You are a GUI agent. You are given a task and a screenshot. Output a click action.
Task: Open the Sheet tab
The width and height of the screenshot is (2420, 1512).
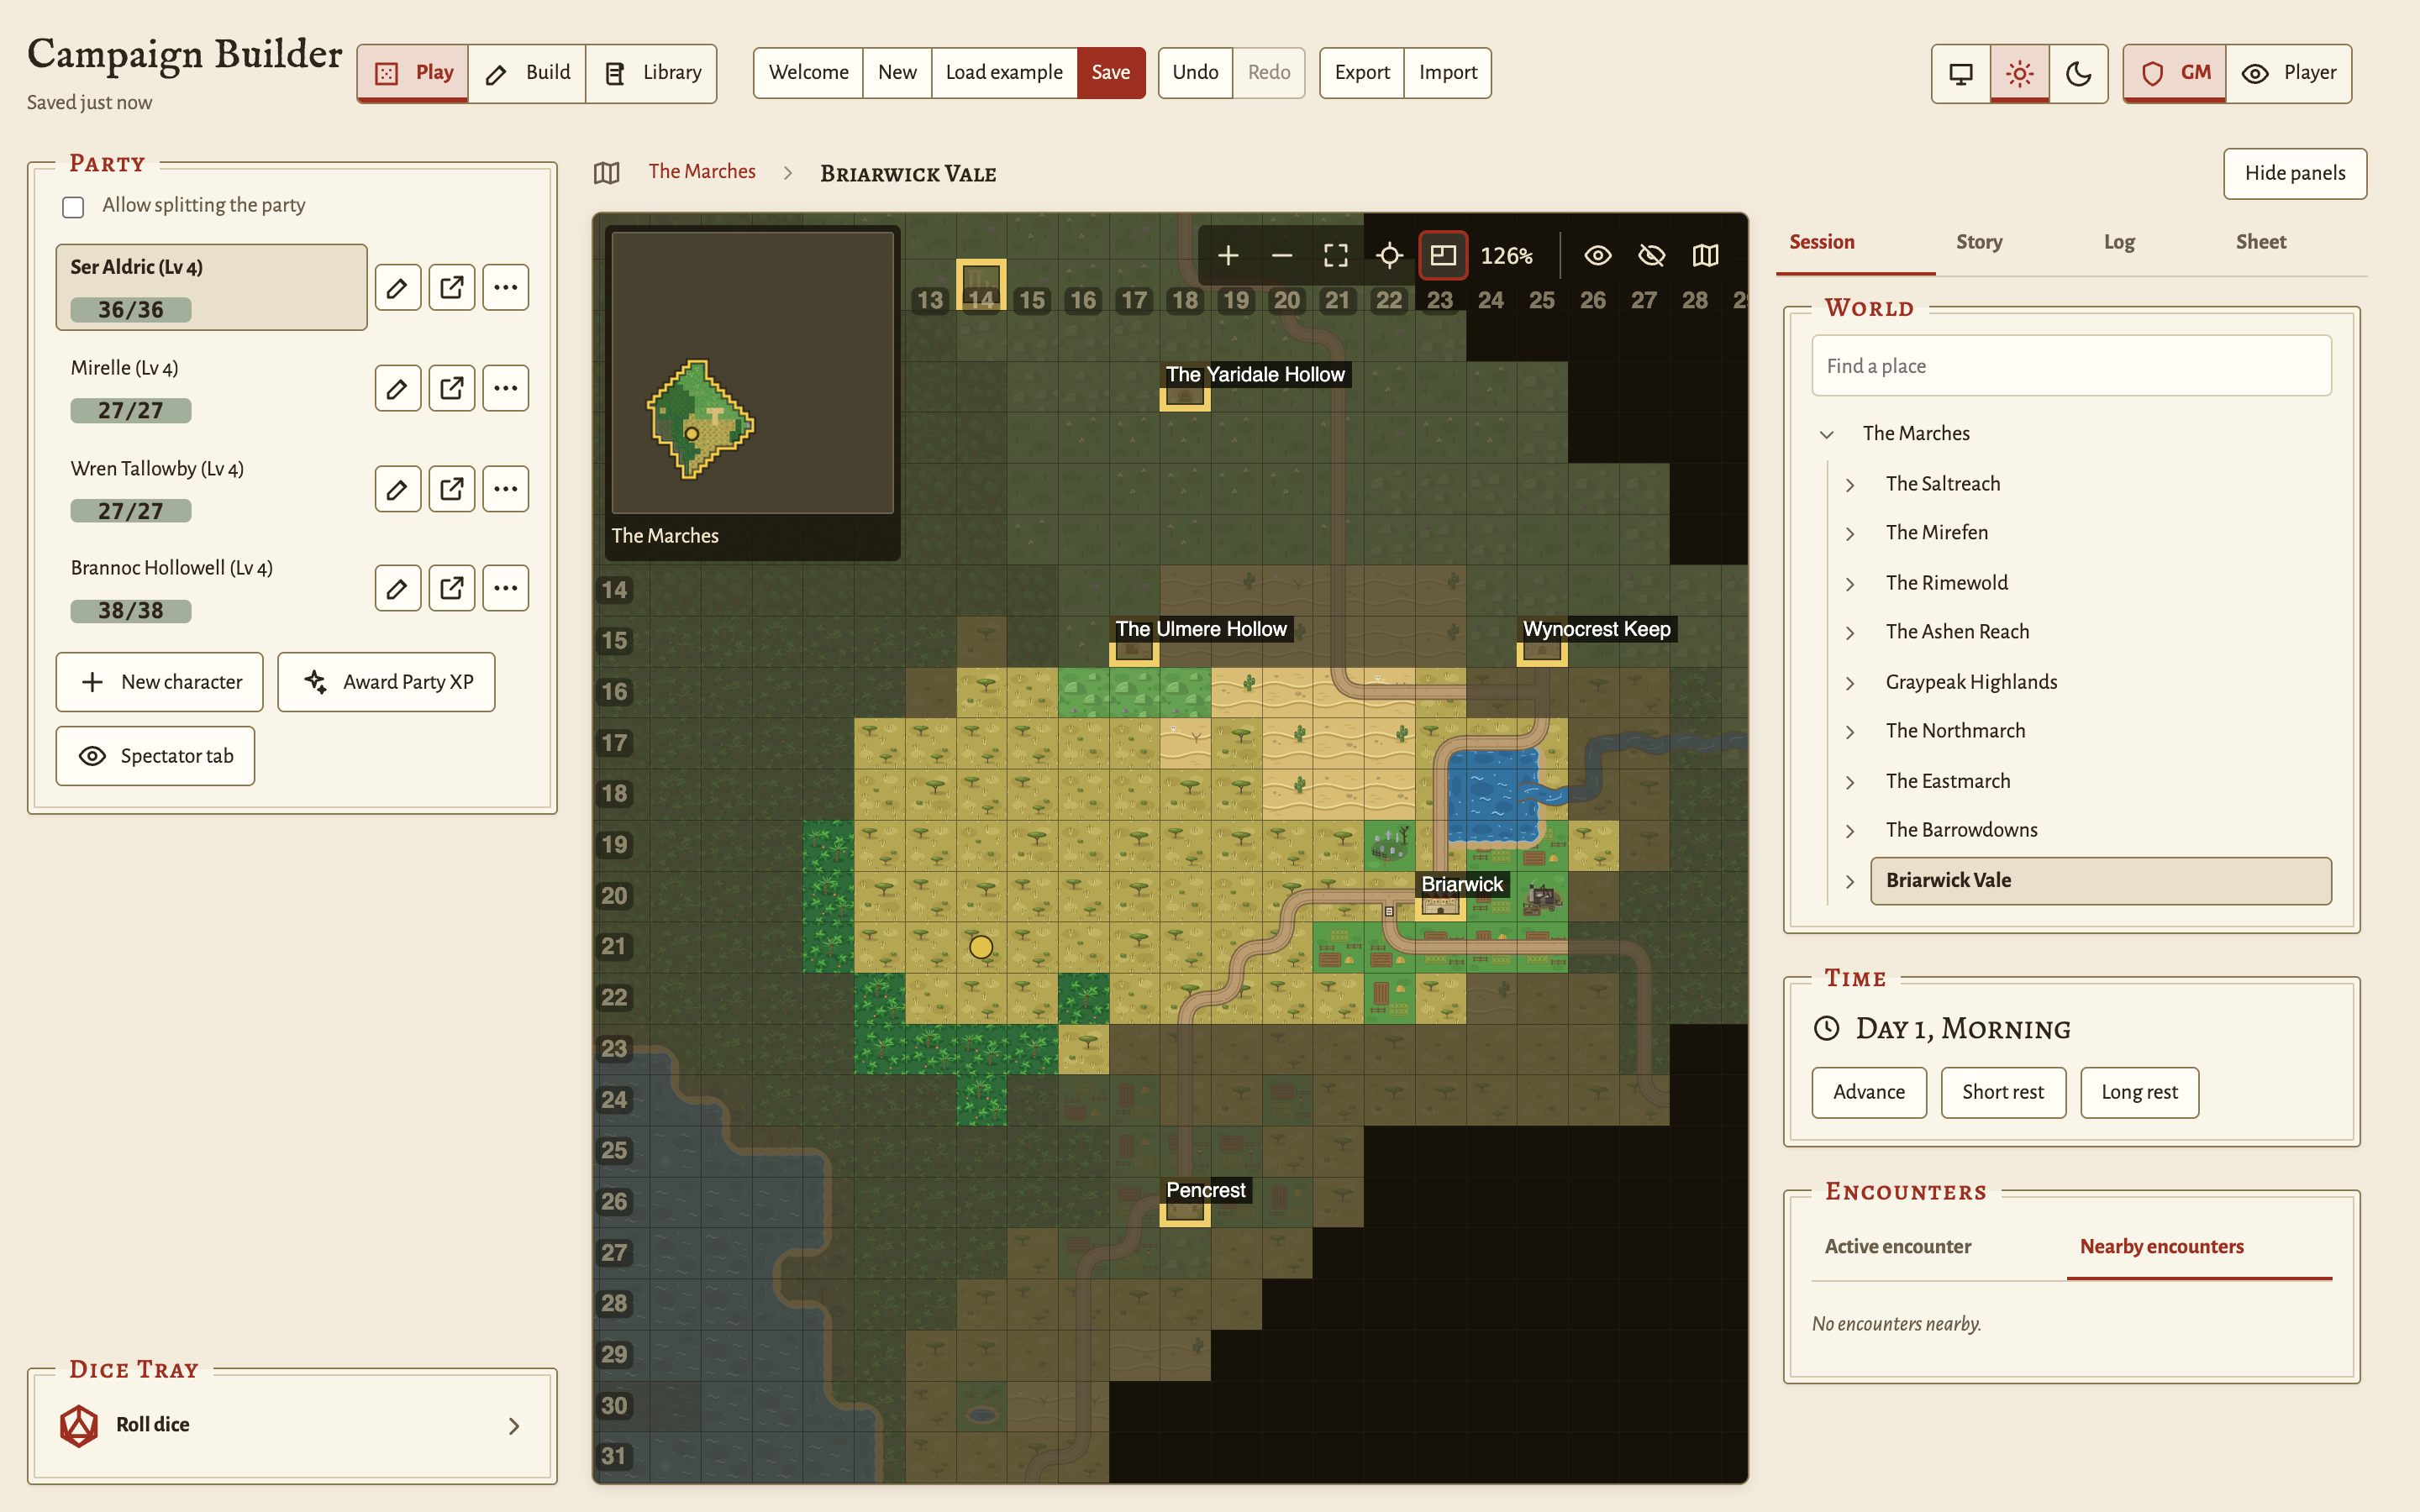(x=2261, y=242)
